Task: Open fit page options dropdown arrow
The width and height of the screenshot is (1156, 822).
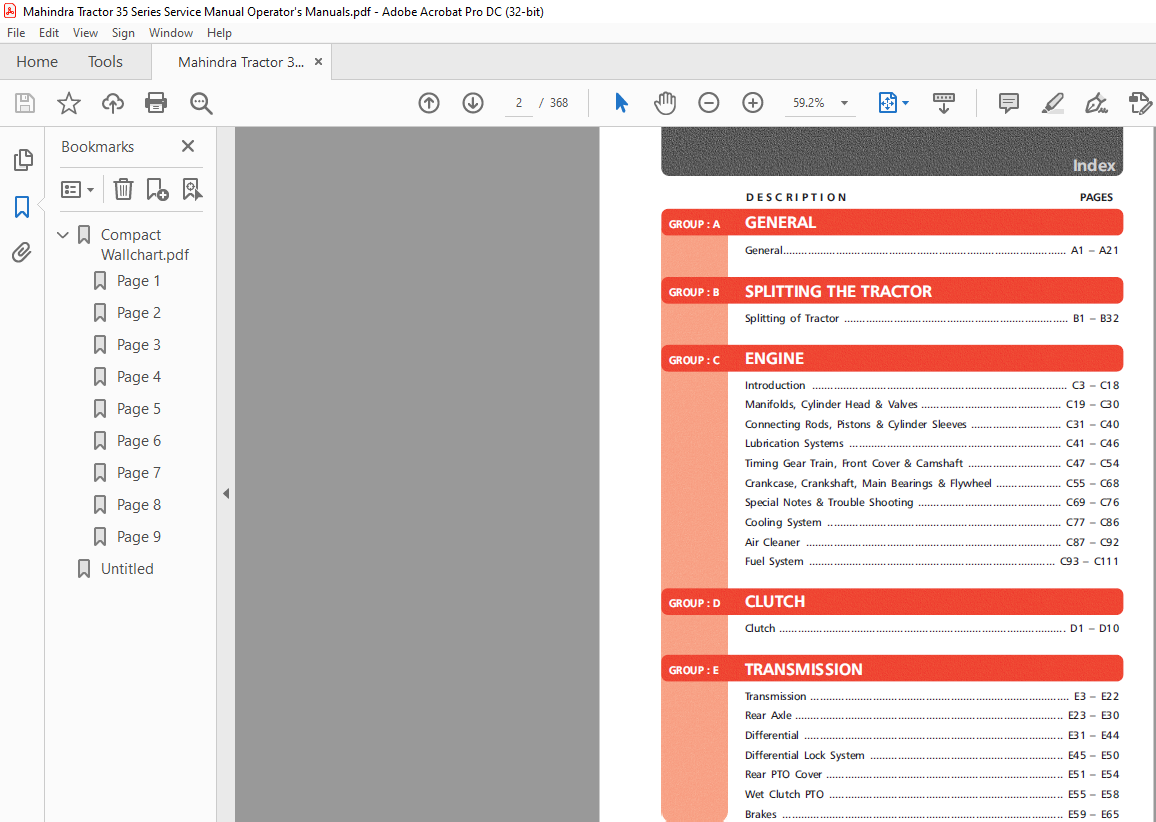Action: pyautogui.click(x=905, y=103)
